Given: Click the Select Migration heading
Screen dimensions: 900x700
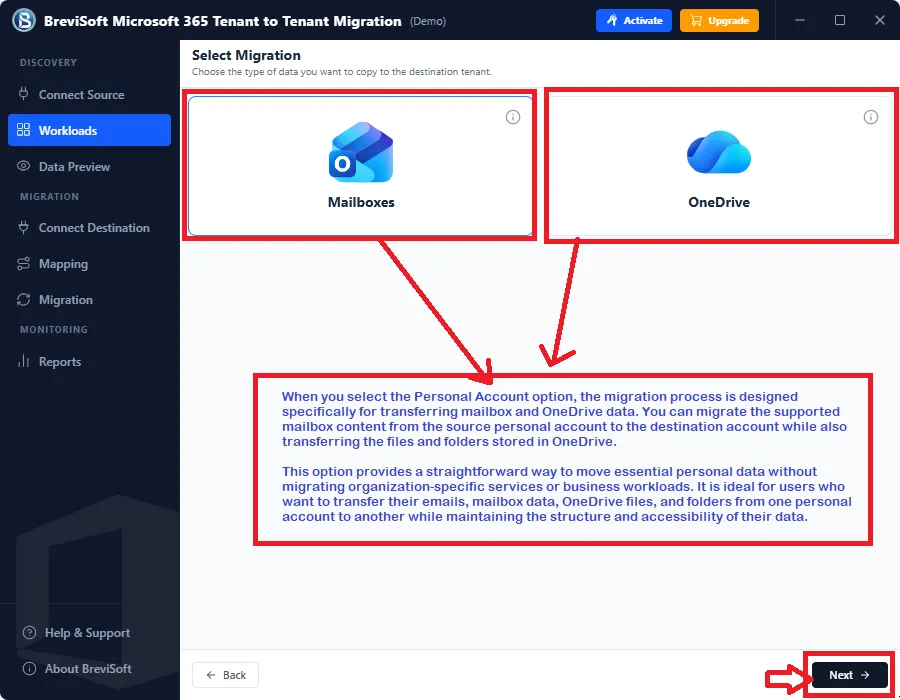Looking at the screenshot, I should (246, 55).
